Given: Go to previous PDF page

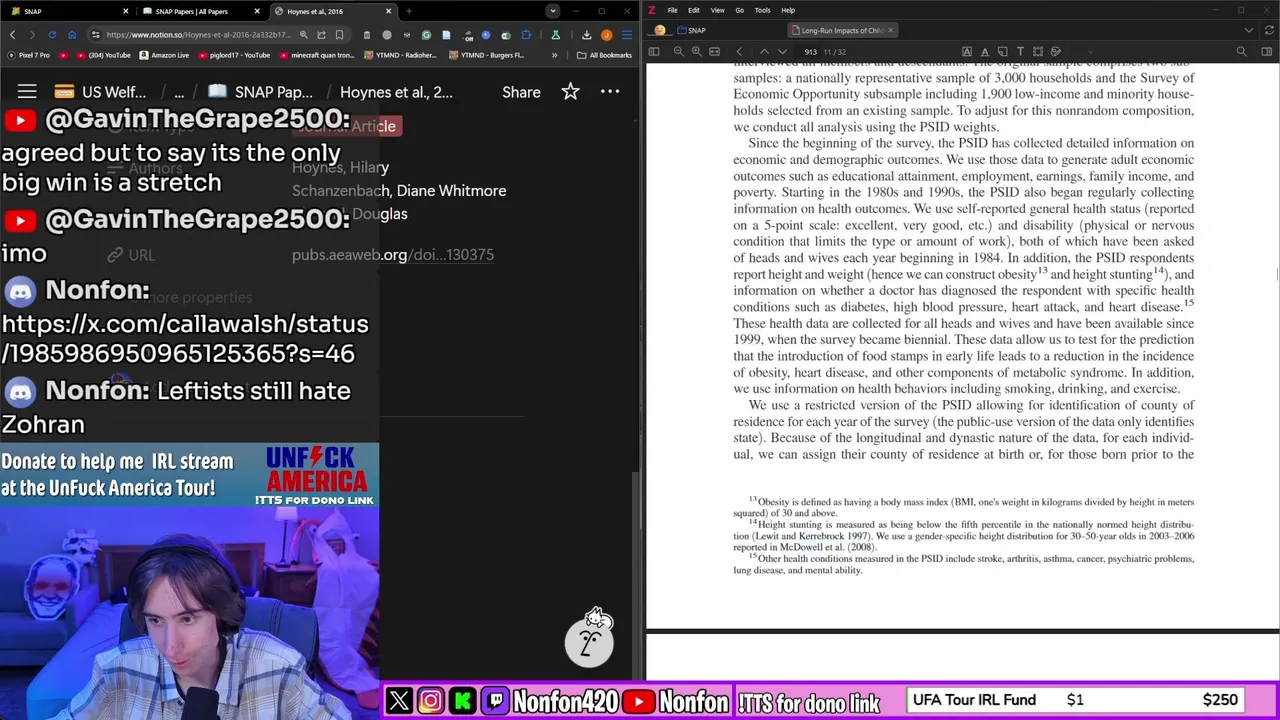Looking at the screenshot, I should click(764, 52).
